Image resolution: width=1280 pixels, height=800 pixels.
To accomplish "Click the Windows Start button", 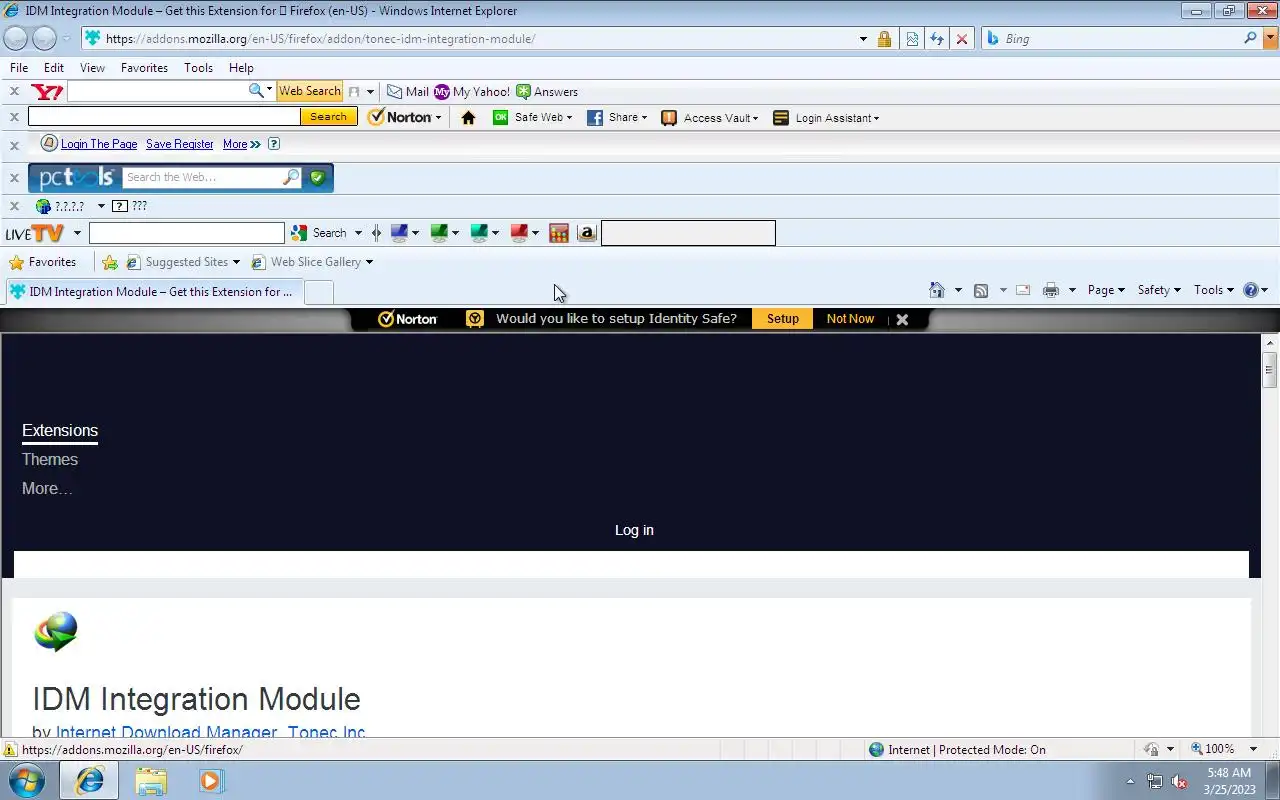I will (27, 780).
